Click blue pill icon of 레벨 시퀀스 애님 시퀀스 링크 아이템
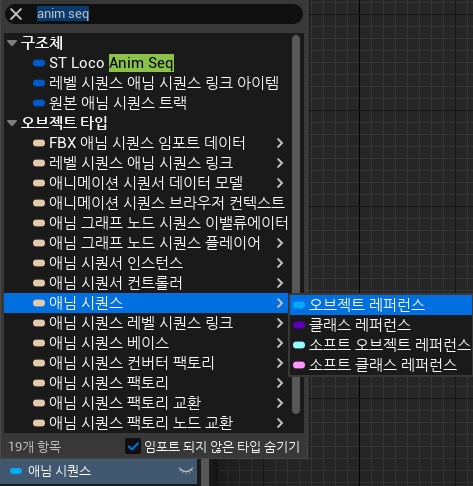The image size is (473, 486). pos(39,83)
